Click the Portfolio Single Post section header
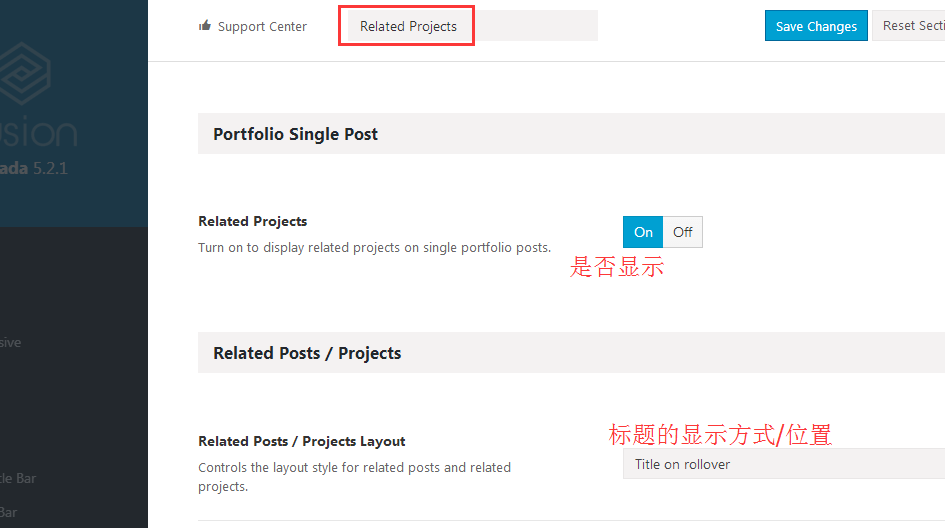The height and width of the screenshot is (528, 945). (x=571, y=134)
